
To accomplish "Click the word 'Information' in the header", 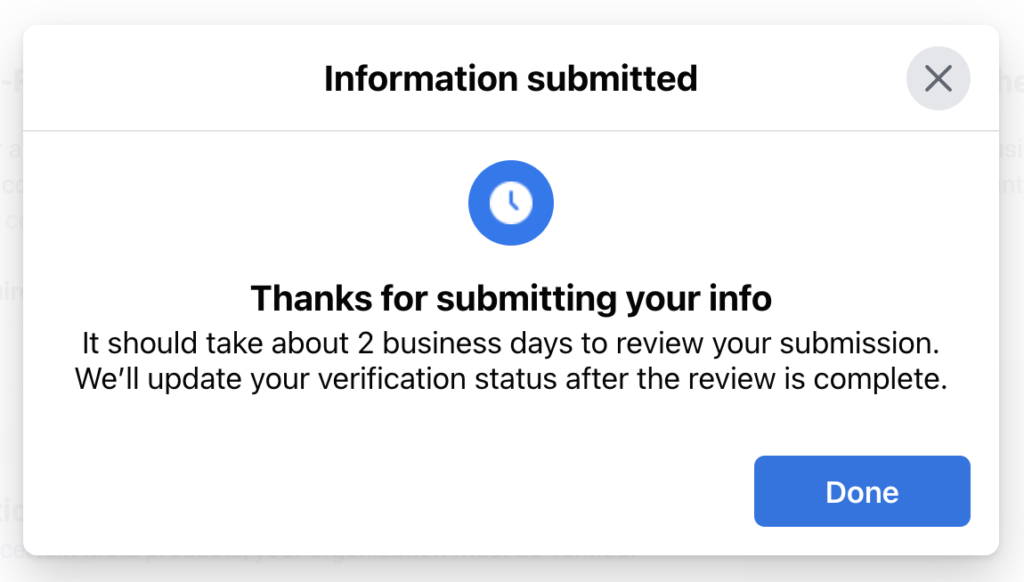I will 421,78.
